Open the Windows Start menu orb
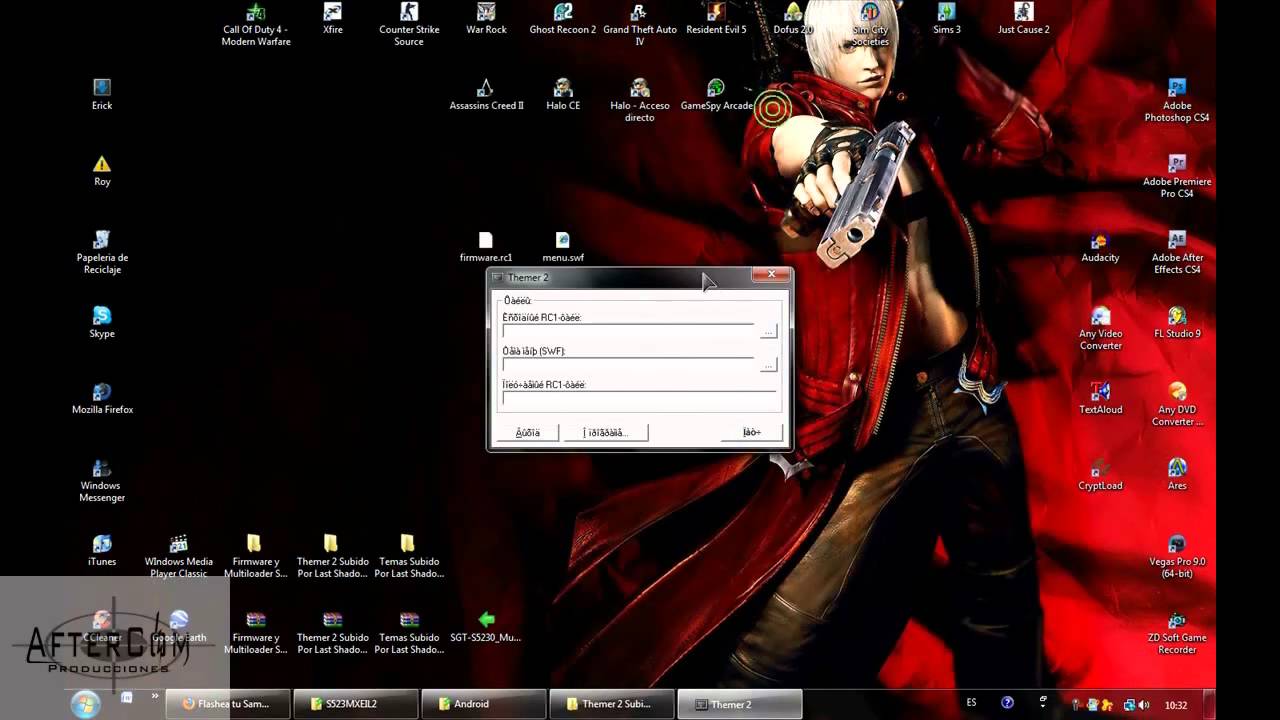This screenshot has width=1280, height=720. (85, 703)
